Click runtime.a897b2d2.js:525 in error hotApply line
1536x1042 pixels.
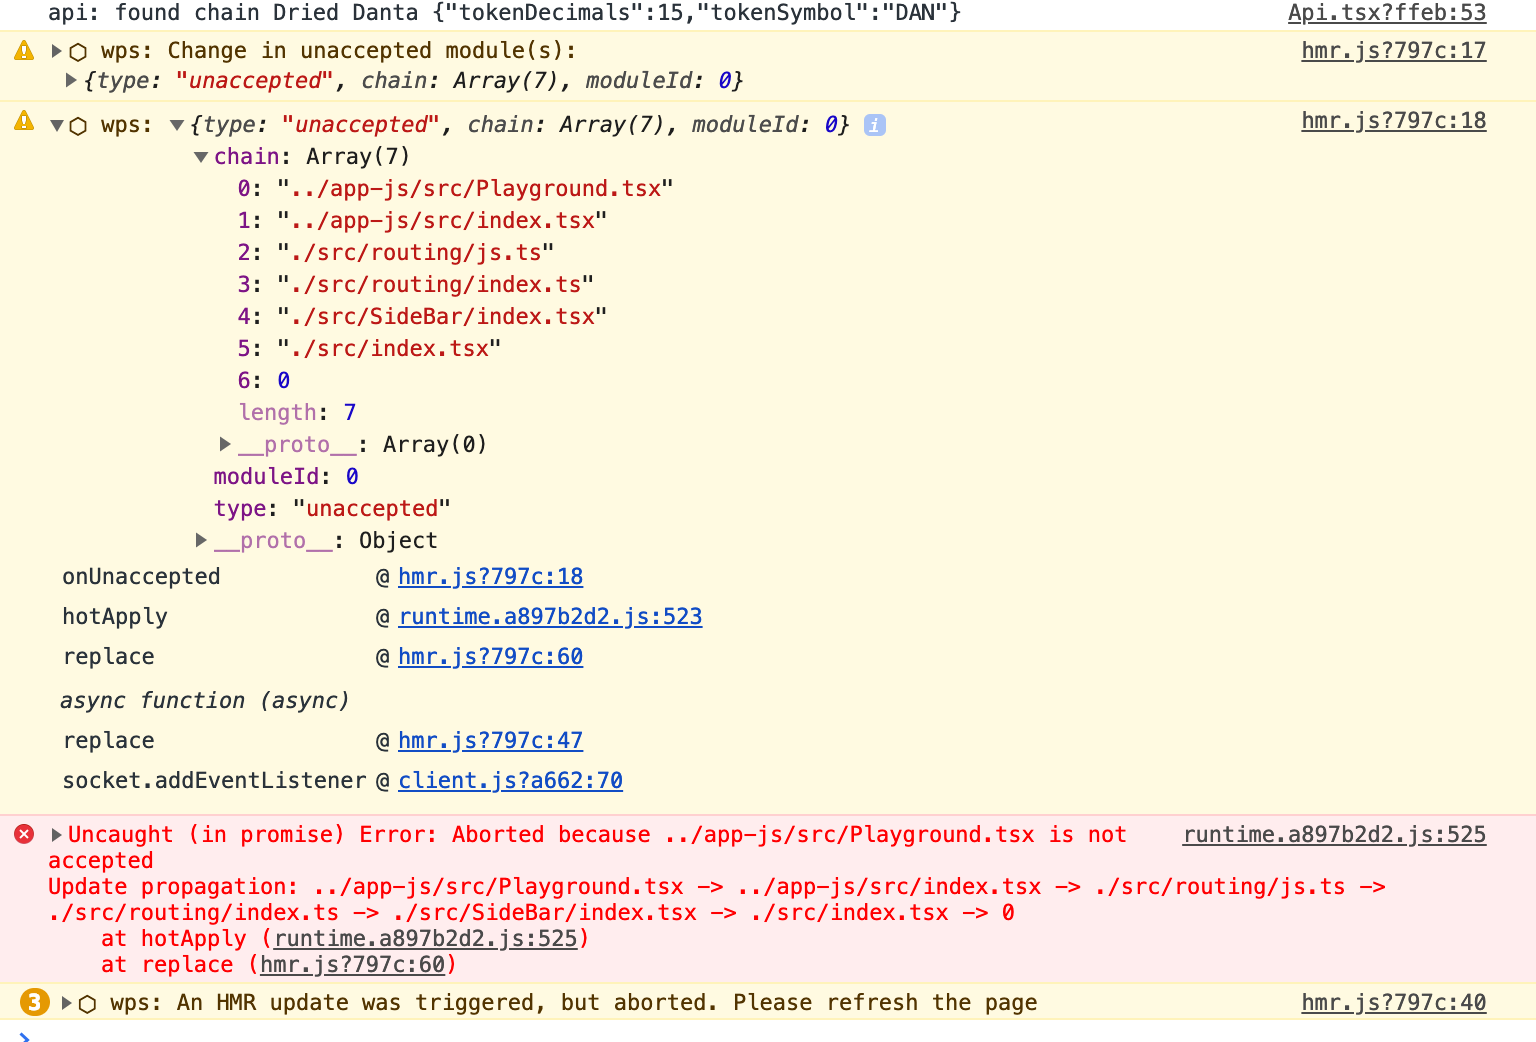426,939
